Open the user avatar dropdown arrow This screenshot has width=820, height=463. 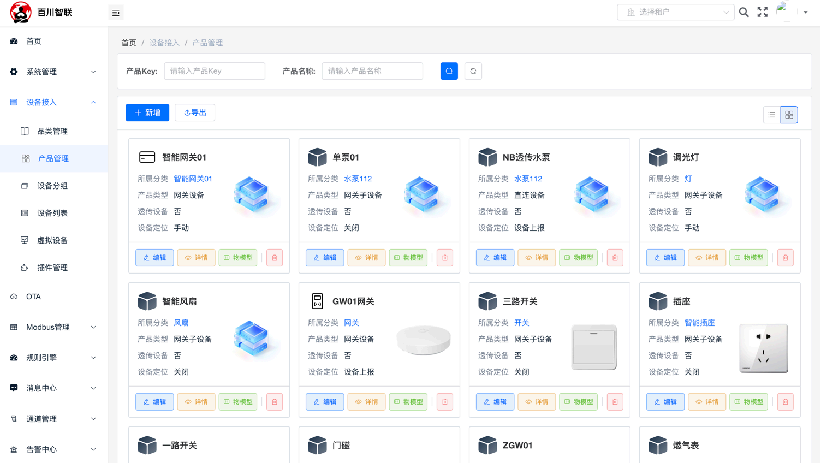click(x=807, y=14)
